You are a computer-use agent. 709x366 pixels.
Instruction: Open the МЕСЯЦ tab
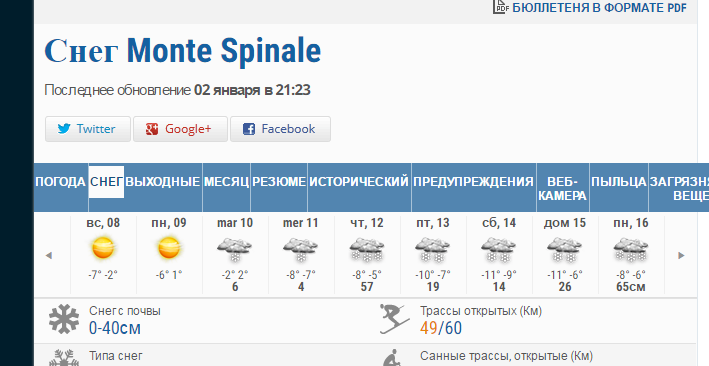point(226,182)
